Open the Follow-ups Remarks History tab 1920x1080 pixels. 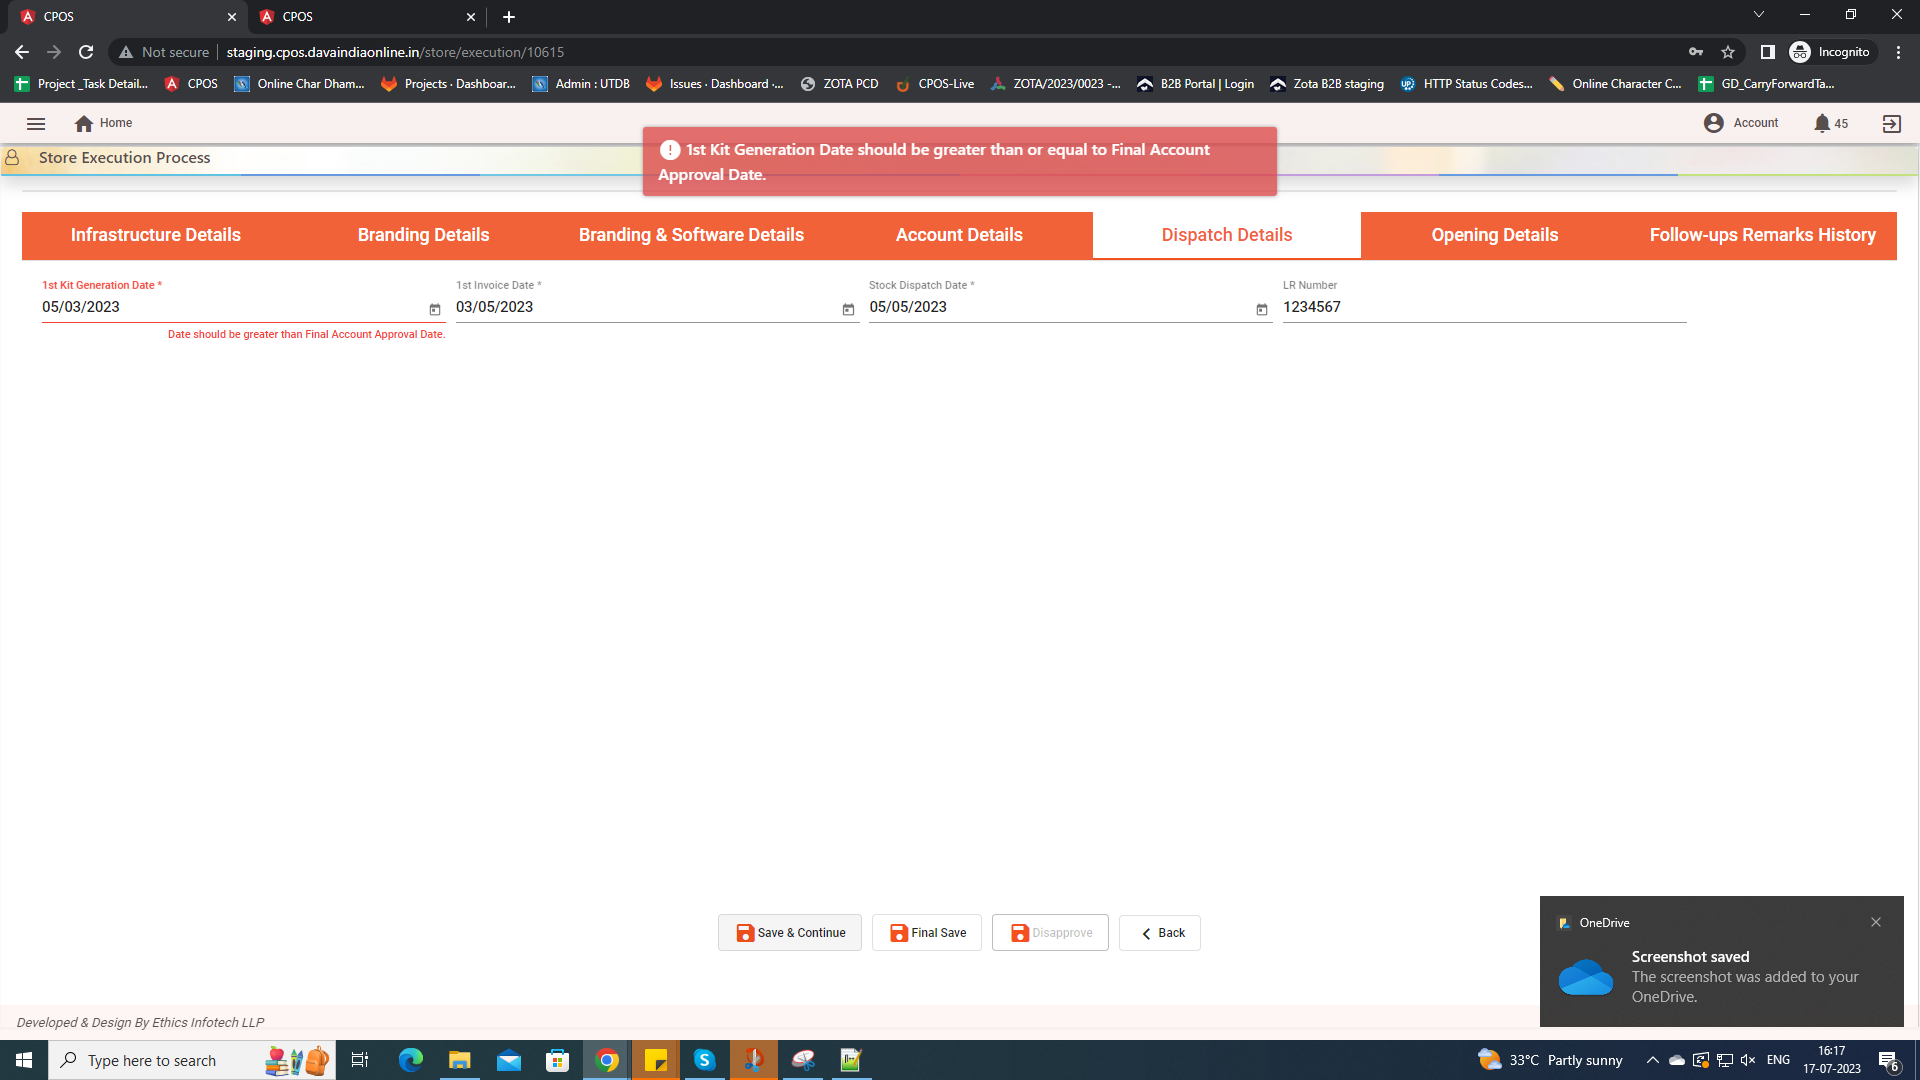[x=1762, y=235]
